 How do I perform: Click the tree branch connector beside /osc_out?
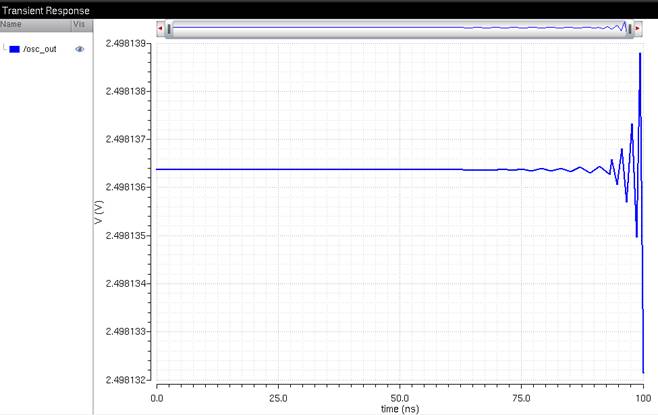coord(5,48)
